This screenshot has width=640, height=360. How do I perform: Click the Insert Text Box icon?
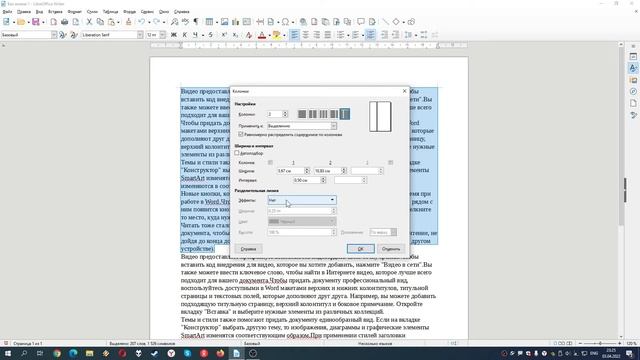247,22
